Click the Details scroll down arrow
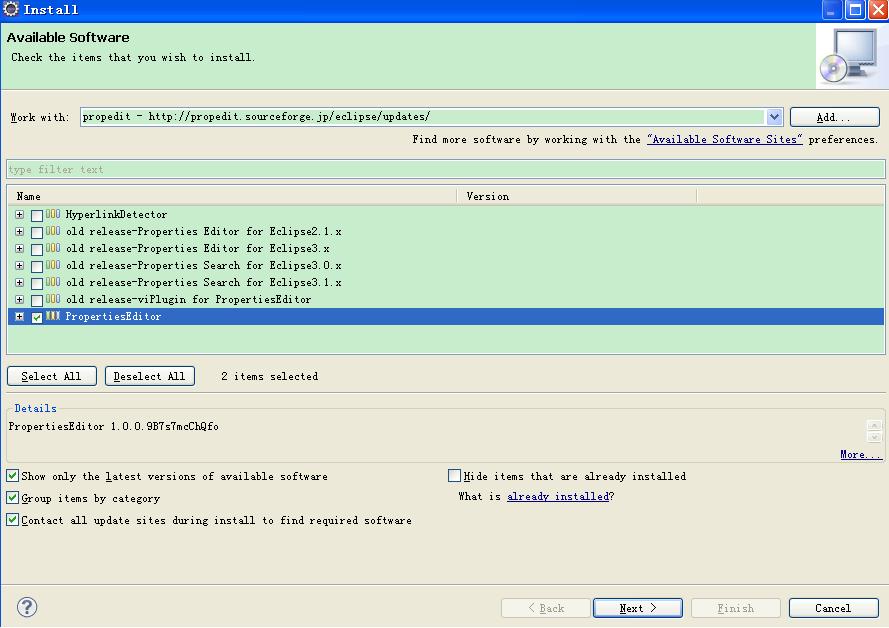 874,437
